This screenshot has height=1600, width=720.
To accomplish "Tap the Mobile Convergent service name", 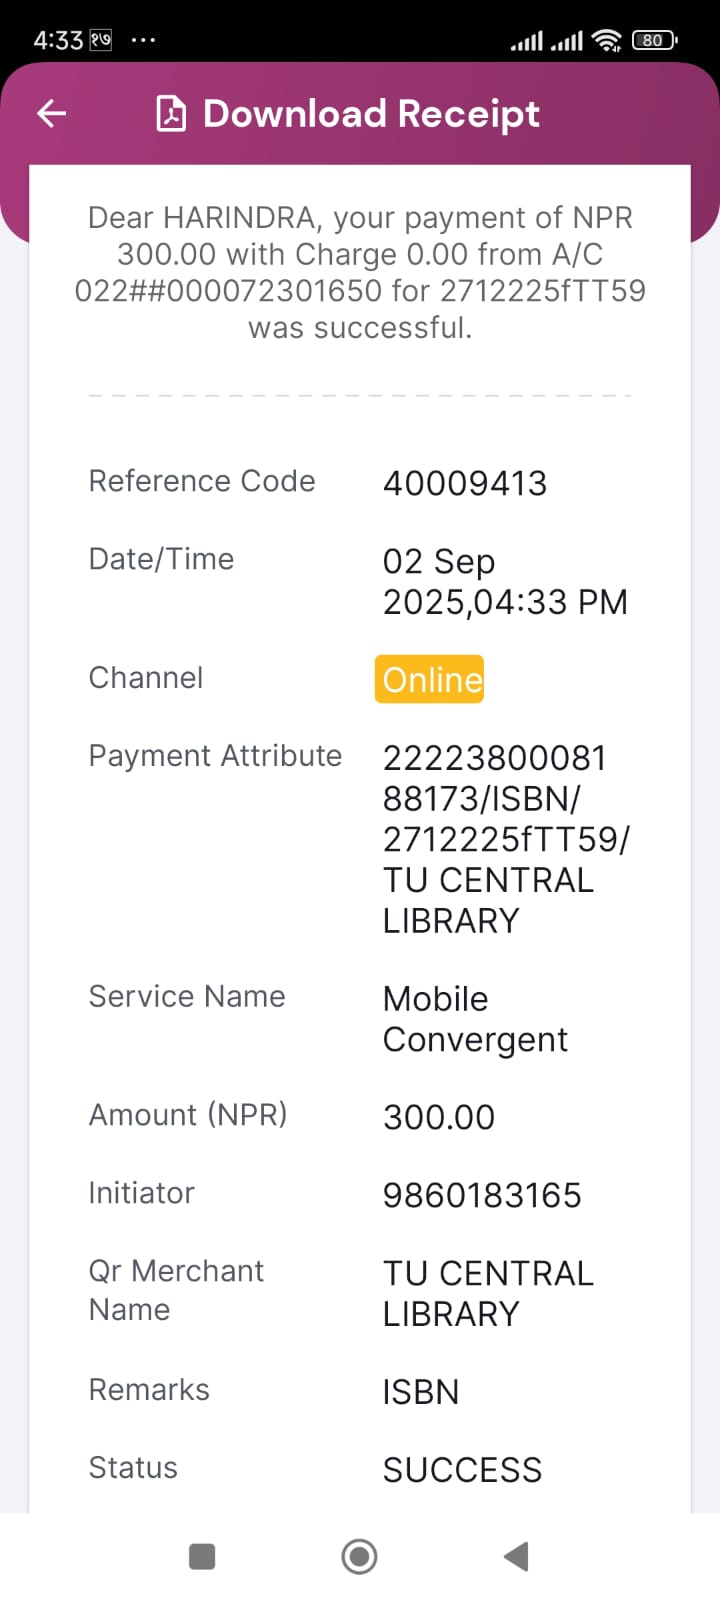I will point(474,1019).
